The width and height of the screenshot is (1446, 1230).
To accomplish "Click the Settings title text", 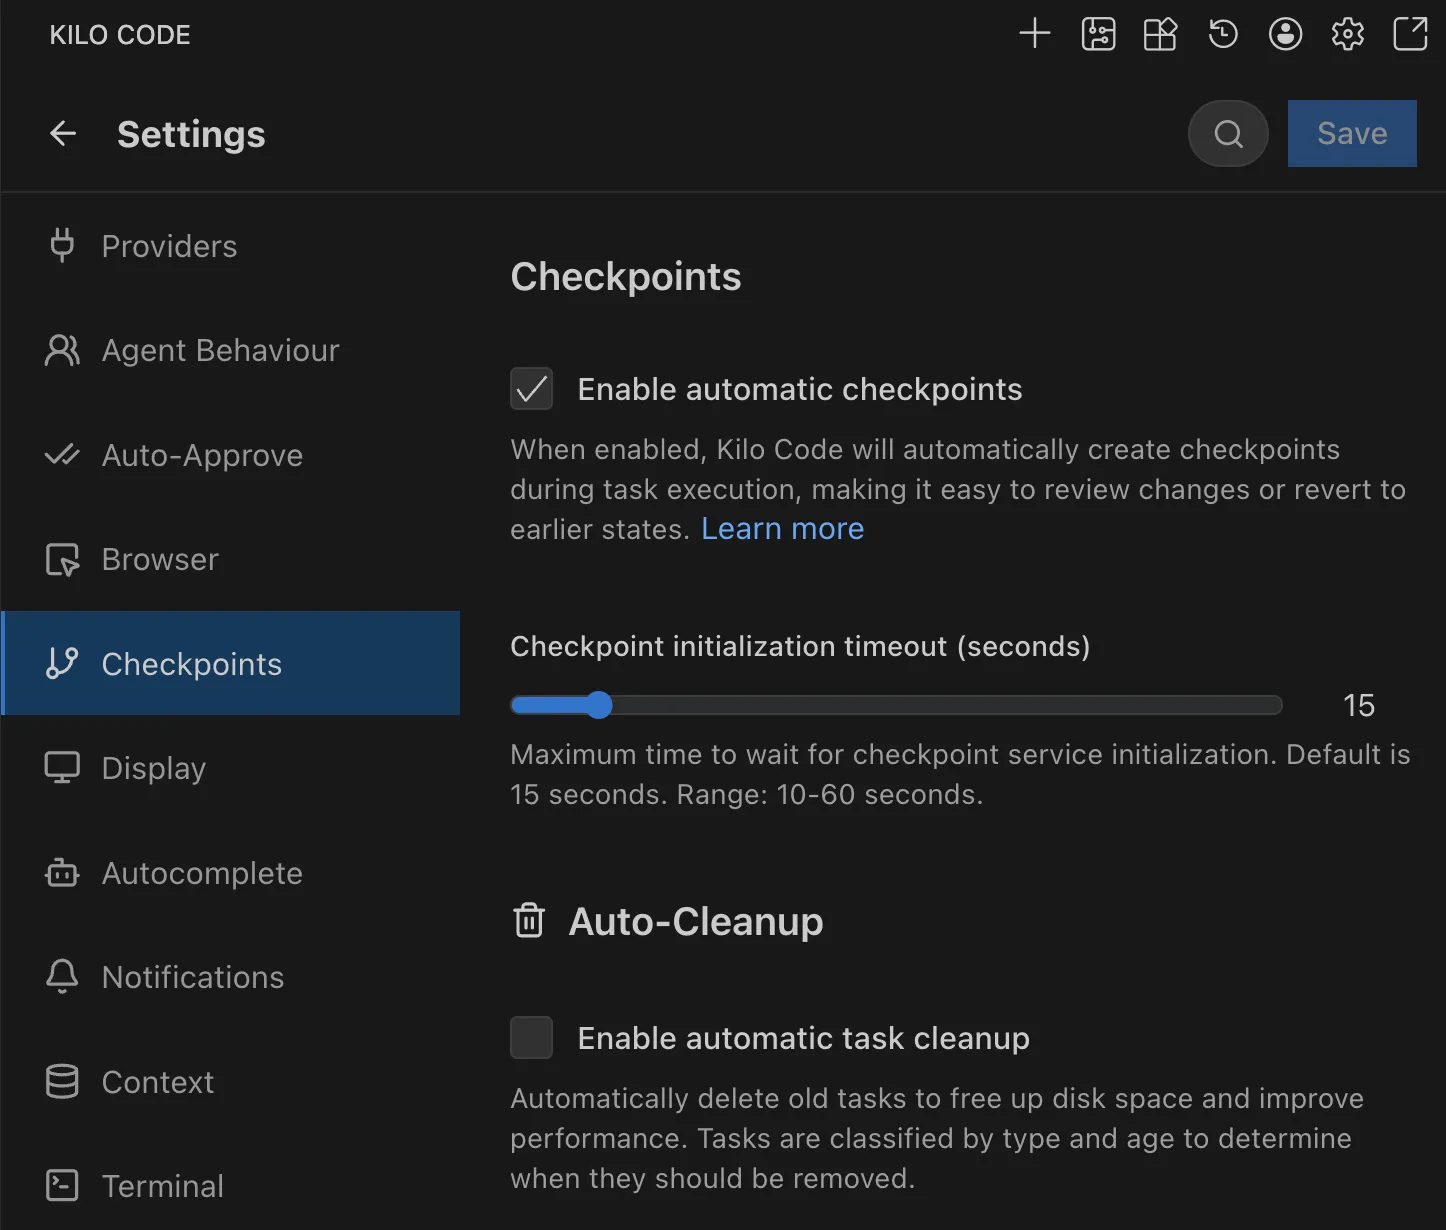I will tap(191, 134).
